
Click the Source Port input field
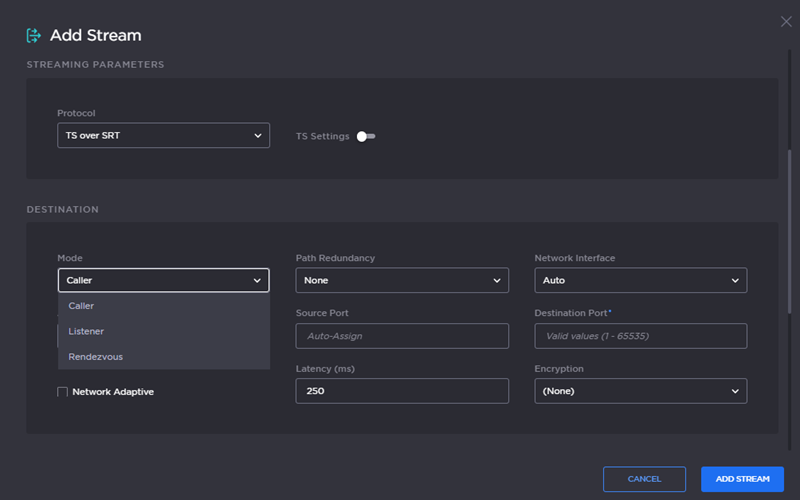402,336
